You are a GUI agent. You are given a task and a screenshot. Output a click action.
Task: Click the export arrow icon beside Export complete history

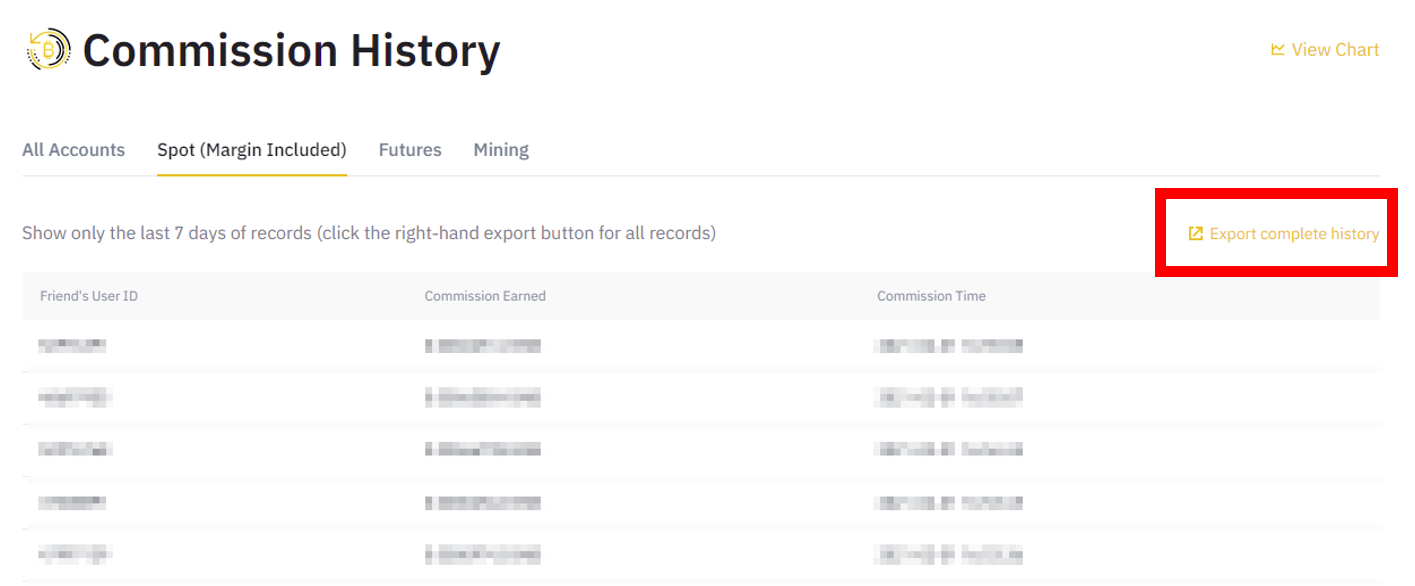click(1195, 234)
